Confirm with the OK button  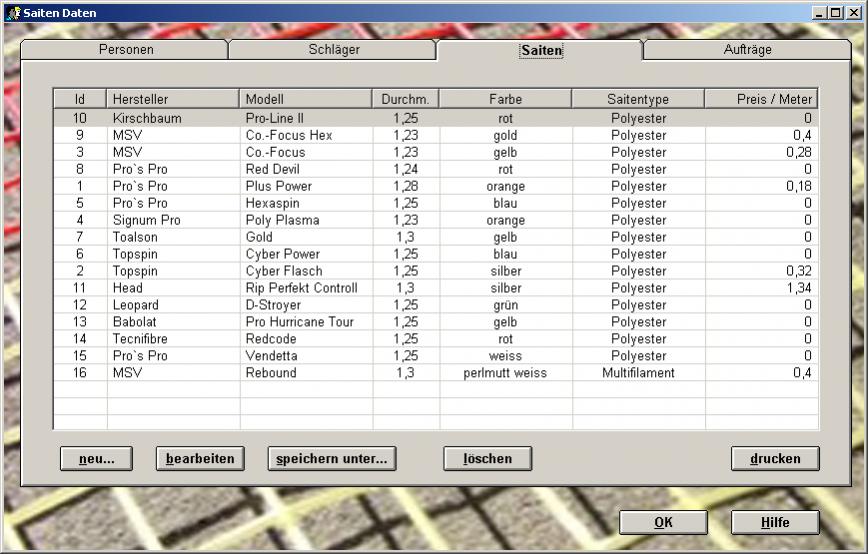click(663, 522)
